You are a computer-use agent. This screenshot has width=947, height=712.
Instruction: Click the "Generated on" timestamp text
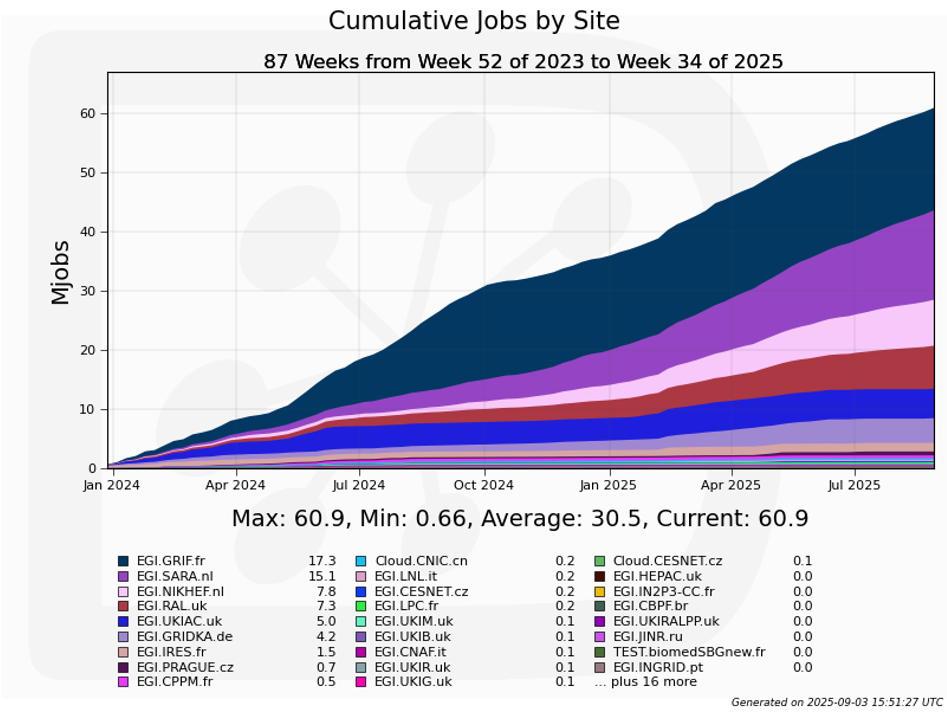pyautogui.click(x=836, y=702)
